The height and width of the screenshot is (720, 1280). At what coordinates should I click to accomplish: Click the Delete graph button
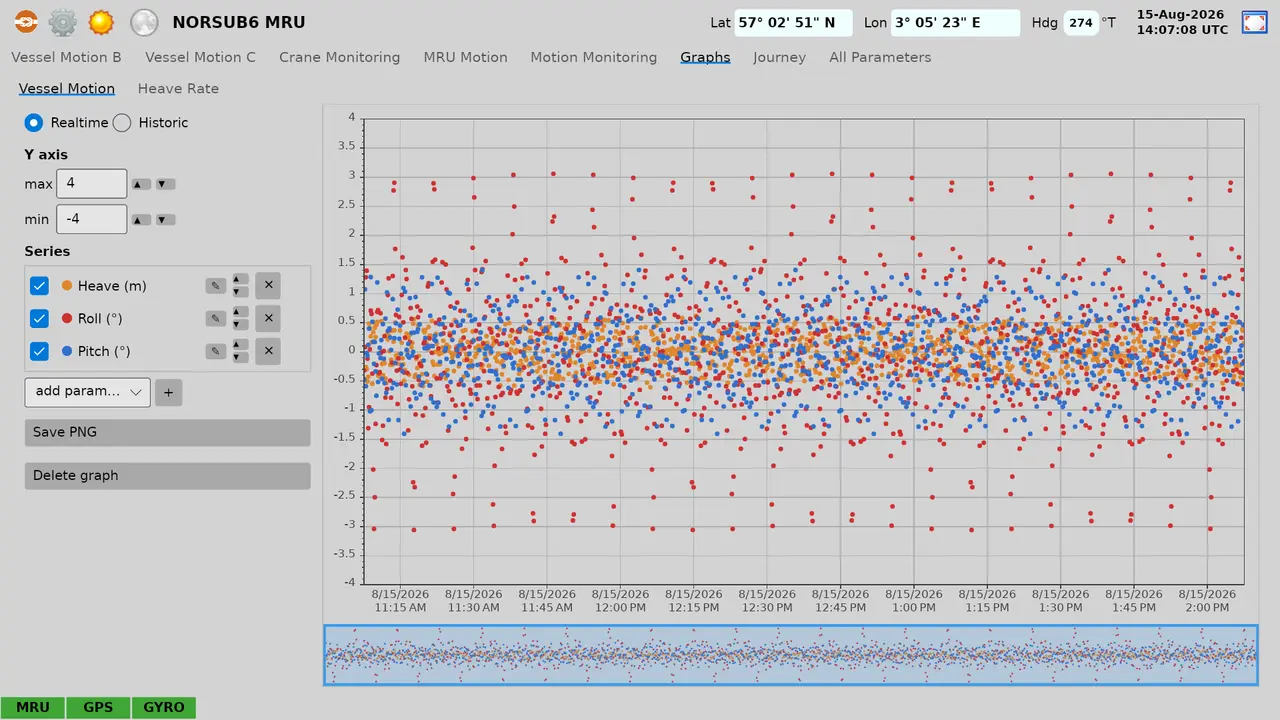tap(168, 476)
